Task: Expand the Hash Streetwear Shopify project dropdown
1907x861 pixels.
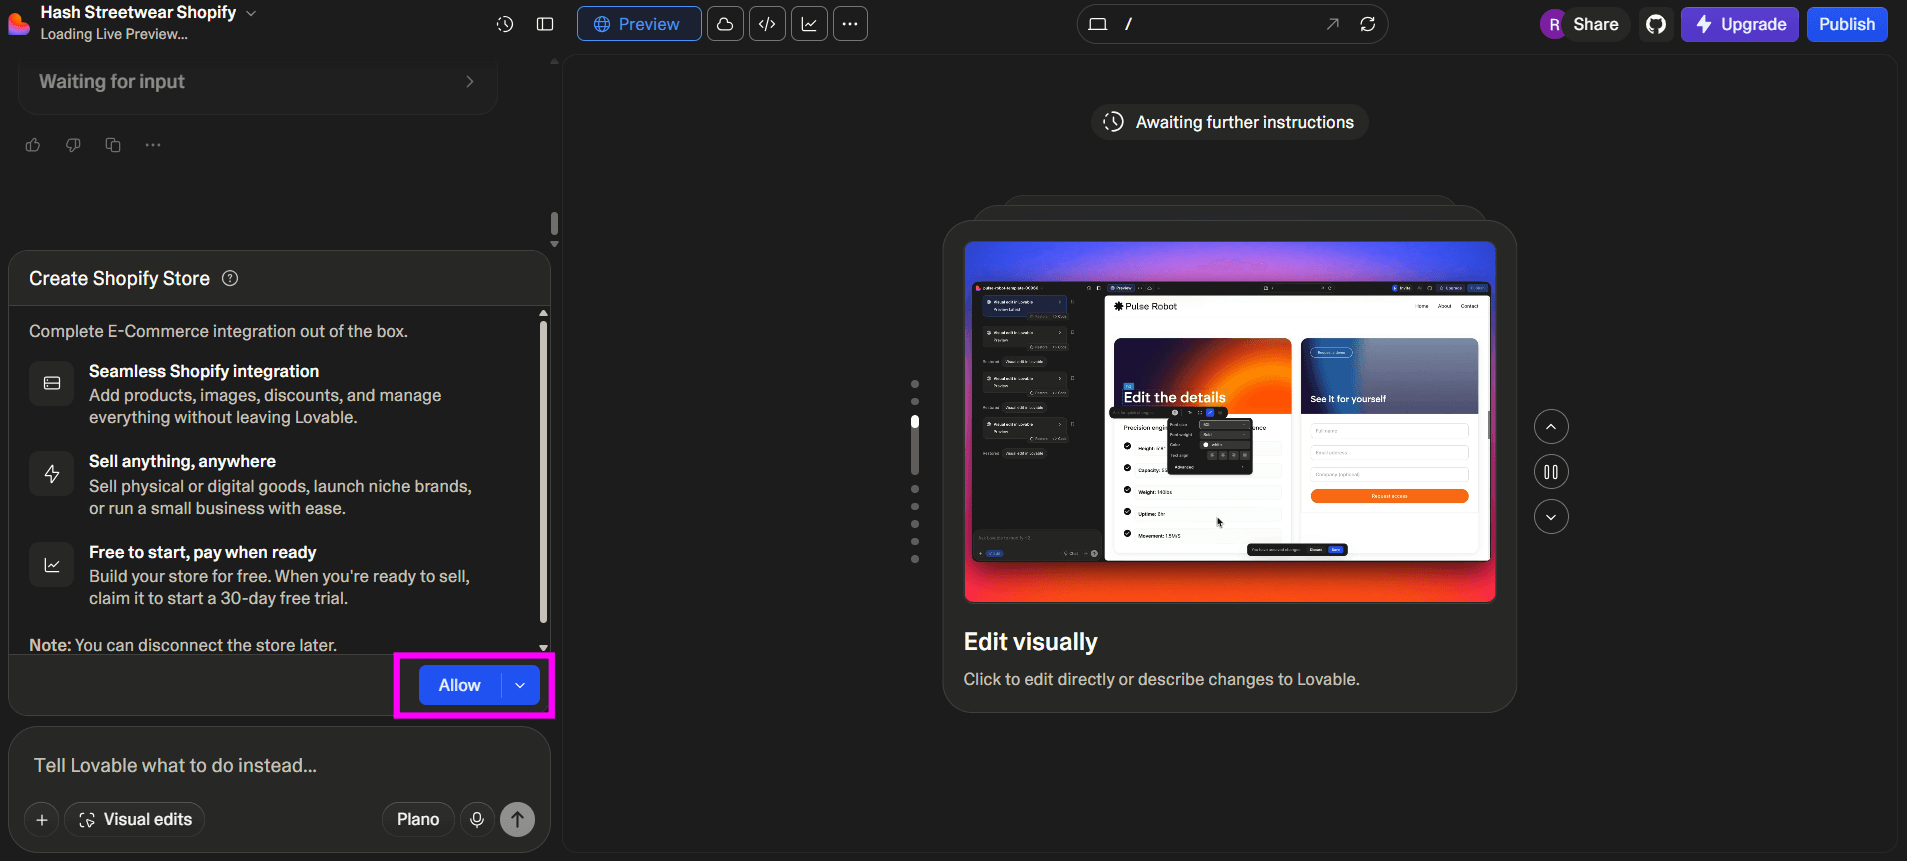Action: coord(251,13)
